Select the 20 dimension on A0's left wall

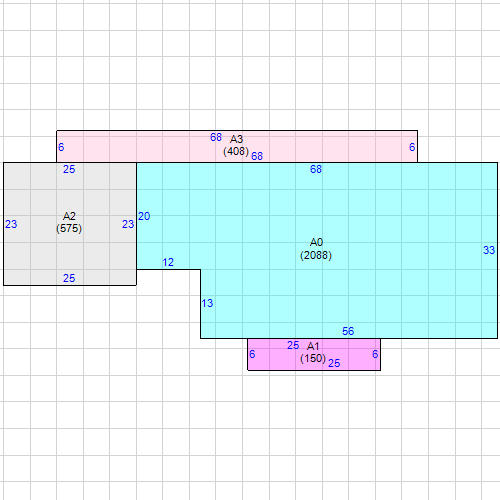(x=144, y=216)
